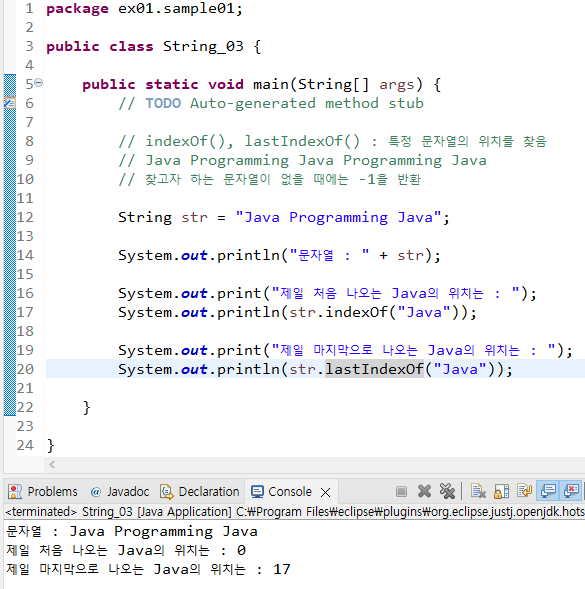Click the Korean comment on line 10
The width and height of the screenshot is (585, 589).
[269, 180]
